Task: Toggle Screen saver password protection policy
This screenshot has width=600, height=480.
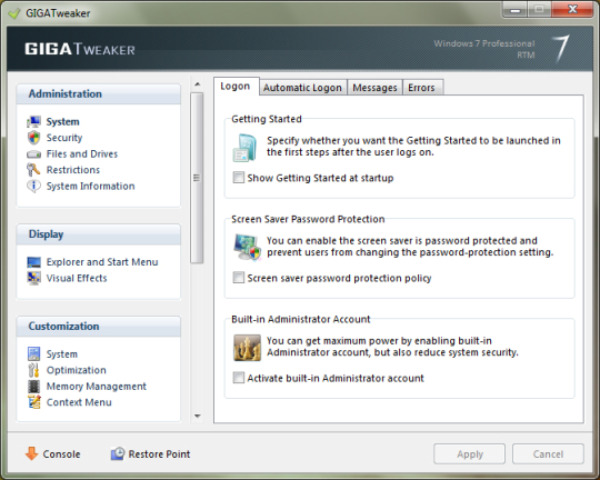Action: tap(238, 278)
